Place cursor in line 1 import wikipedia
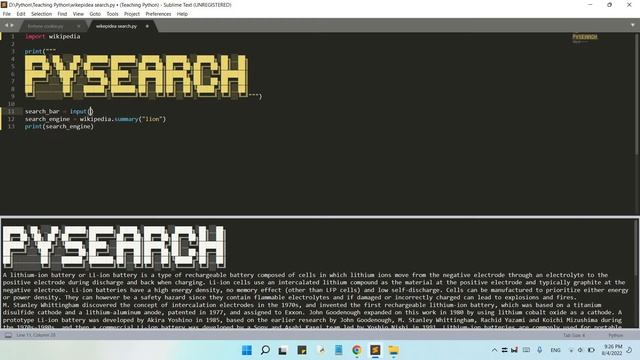 coord(53,36)
